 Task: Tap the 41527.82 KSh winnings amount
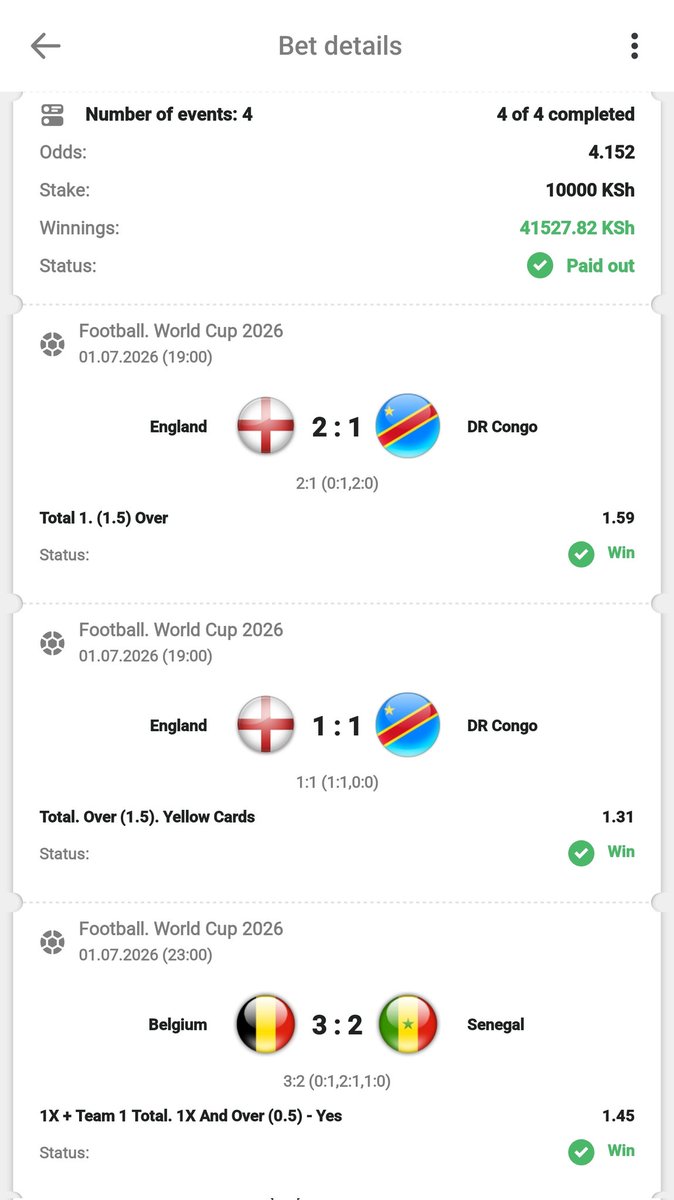pos(577,228)
